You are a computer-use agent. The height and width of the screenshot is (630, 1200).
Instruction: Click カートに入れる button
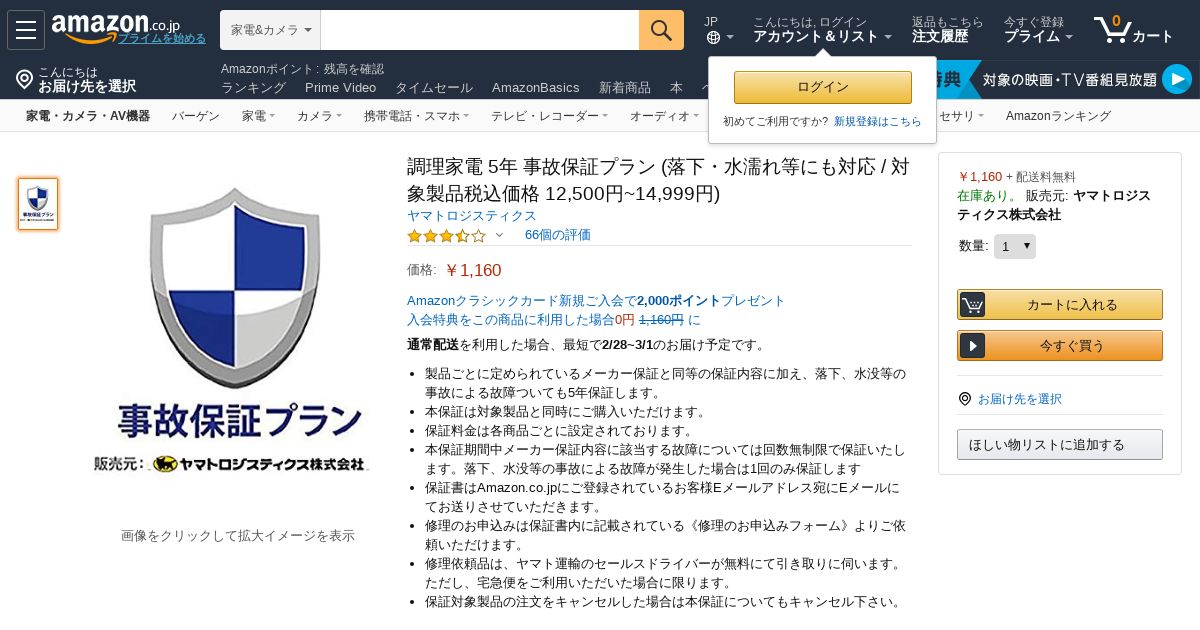1059,304
